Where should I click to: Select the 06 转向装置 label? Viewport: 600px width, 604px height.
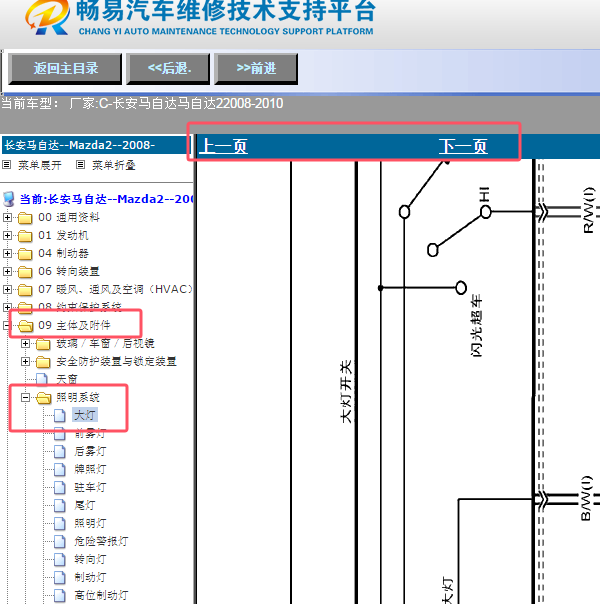(x=69, y=271)
